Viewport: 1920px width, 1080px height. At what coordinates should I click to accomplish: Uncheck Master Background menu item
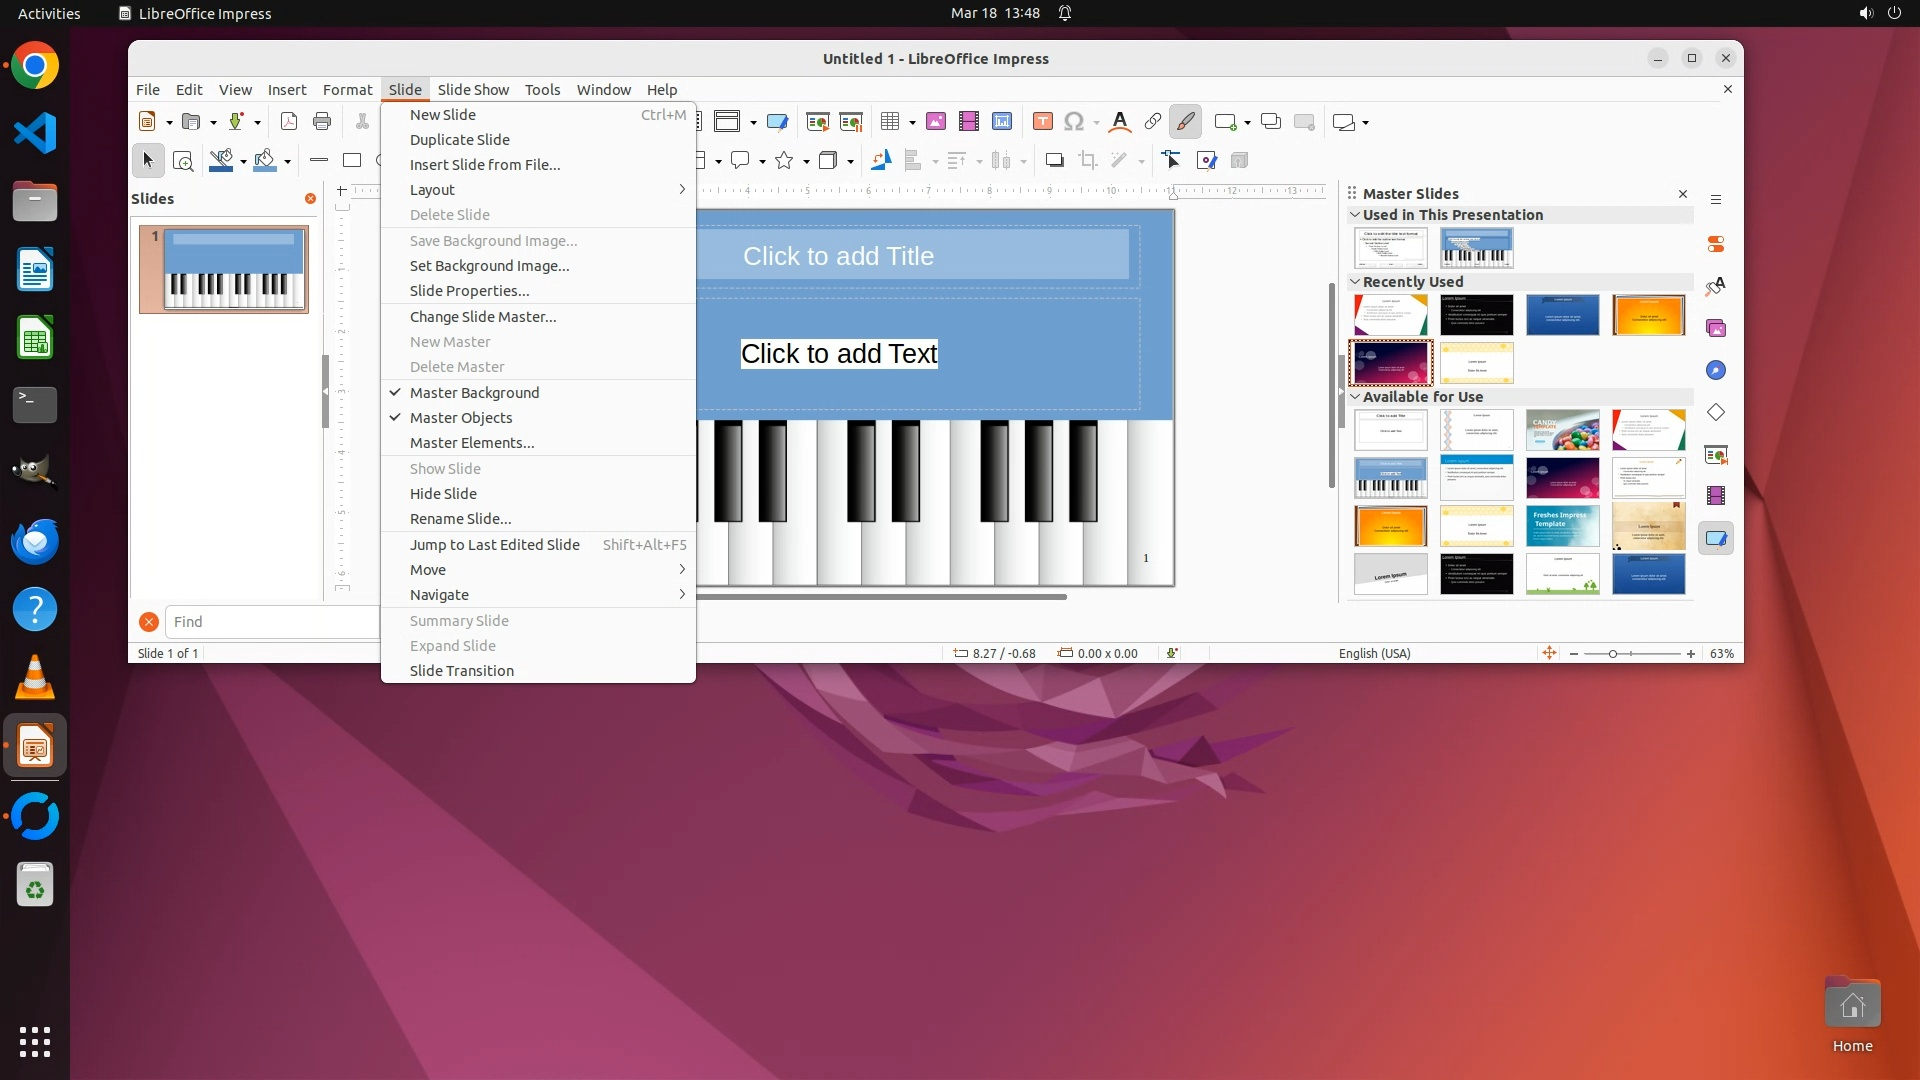474,393
